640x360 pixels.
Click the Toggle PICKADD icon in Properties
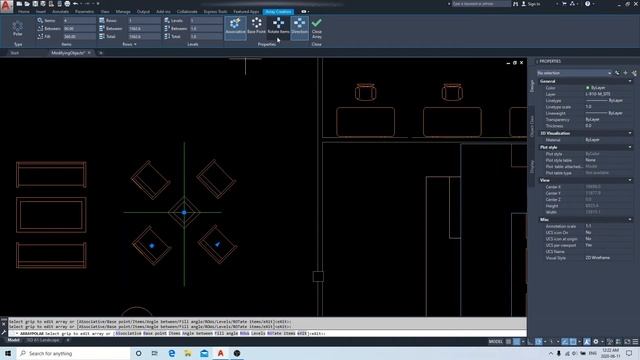(617, 73)
